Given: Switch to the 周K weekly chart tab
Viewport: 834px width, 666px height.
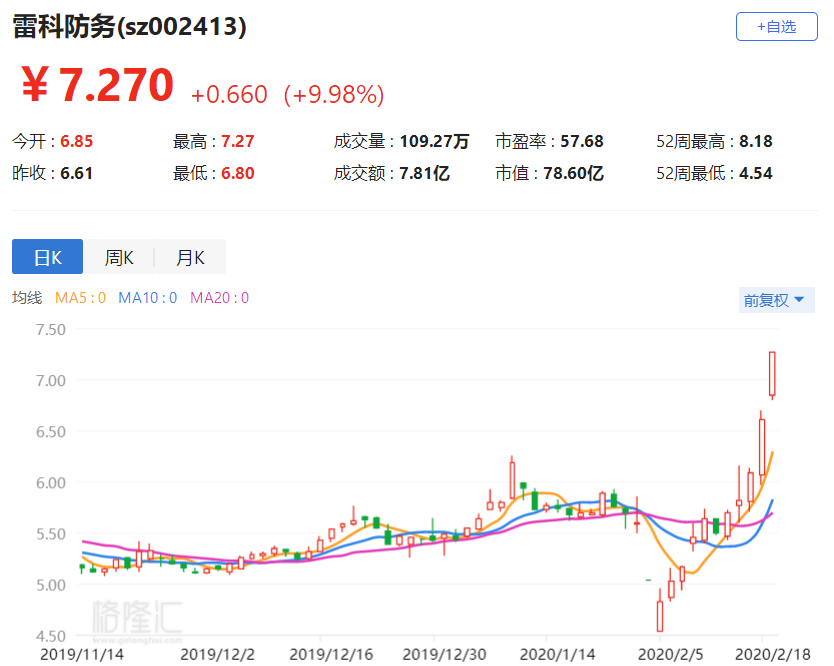Looking at the screenshot, I should coord(119,257).
